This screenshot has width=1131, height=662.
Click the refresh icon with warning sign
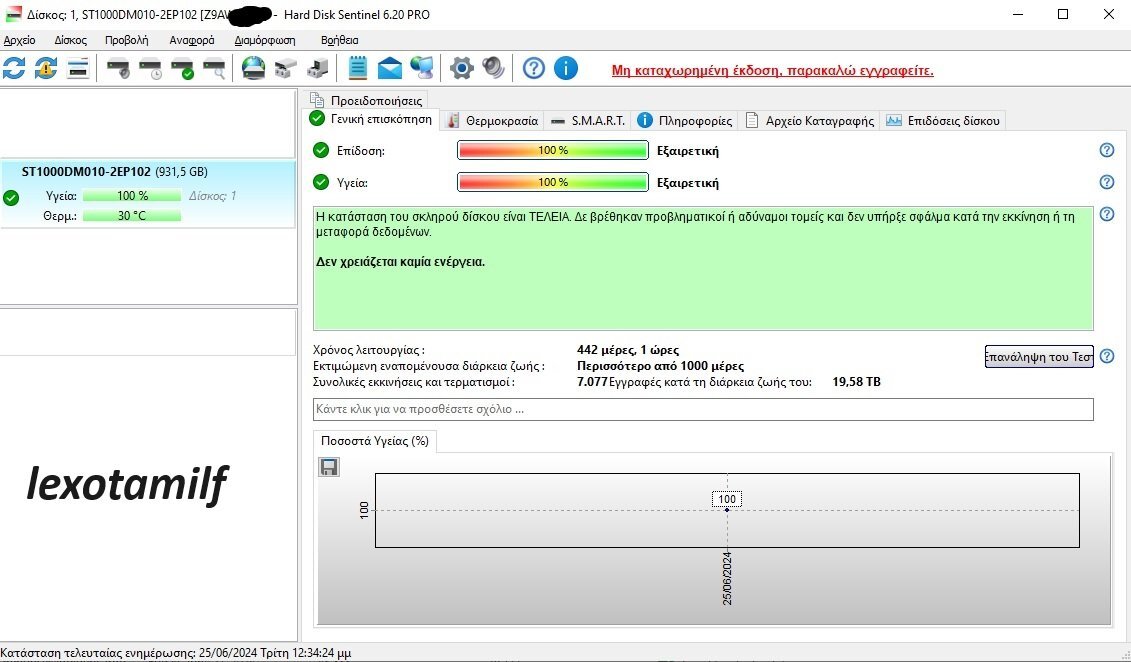pos(46,69)
